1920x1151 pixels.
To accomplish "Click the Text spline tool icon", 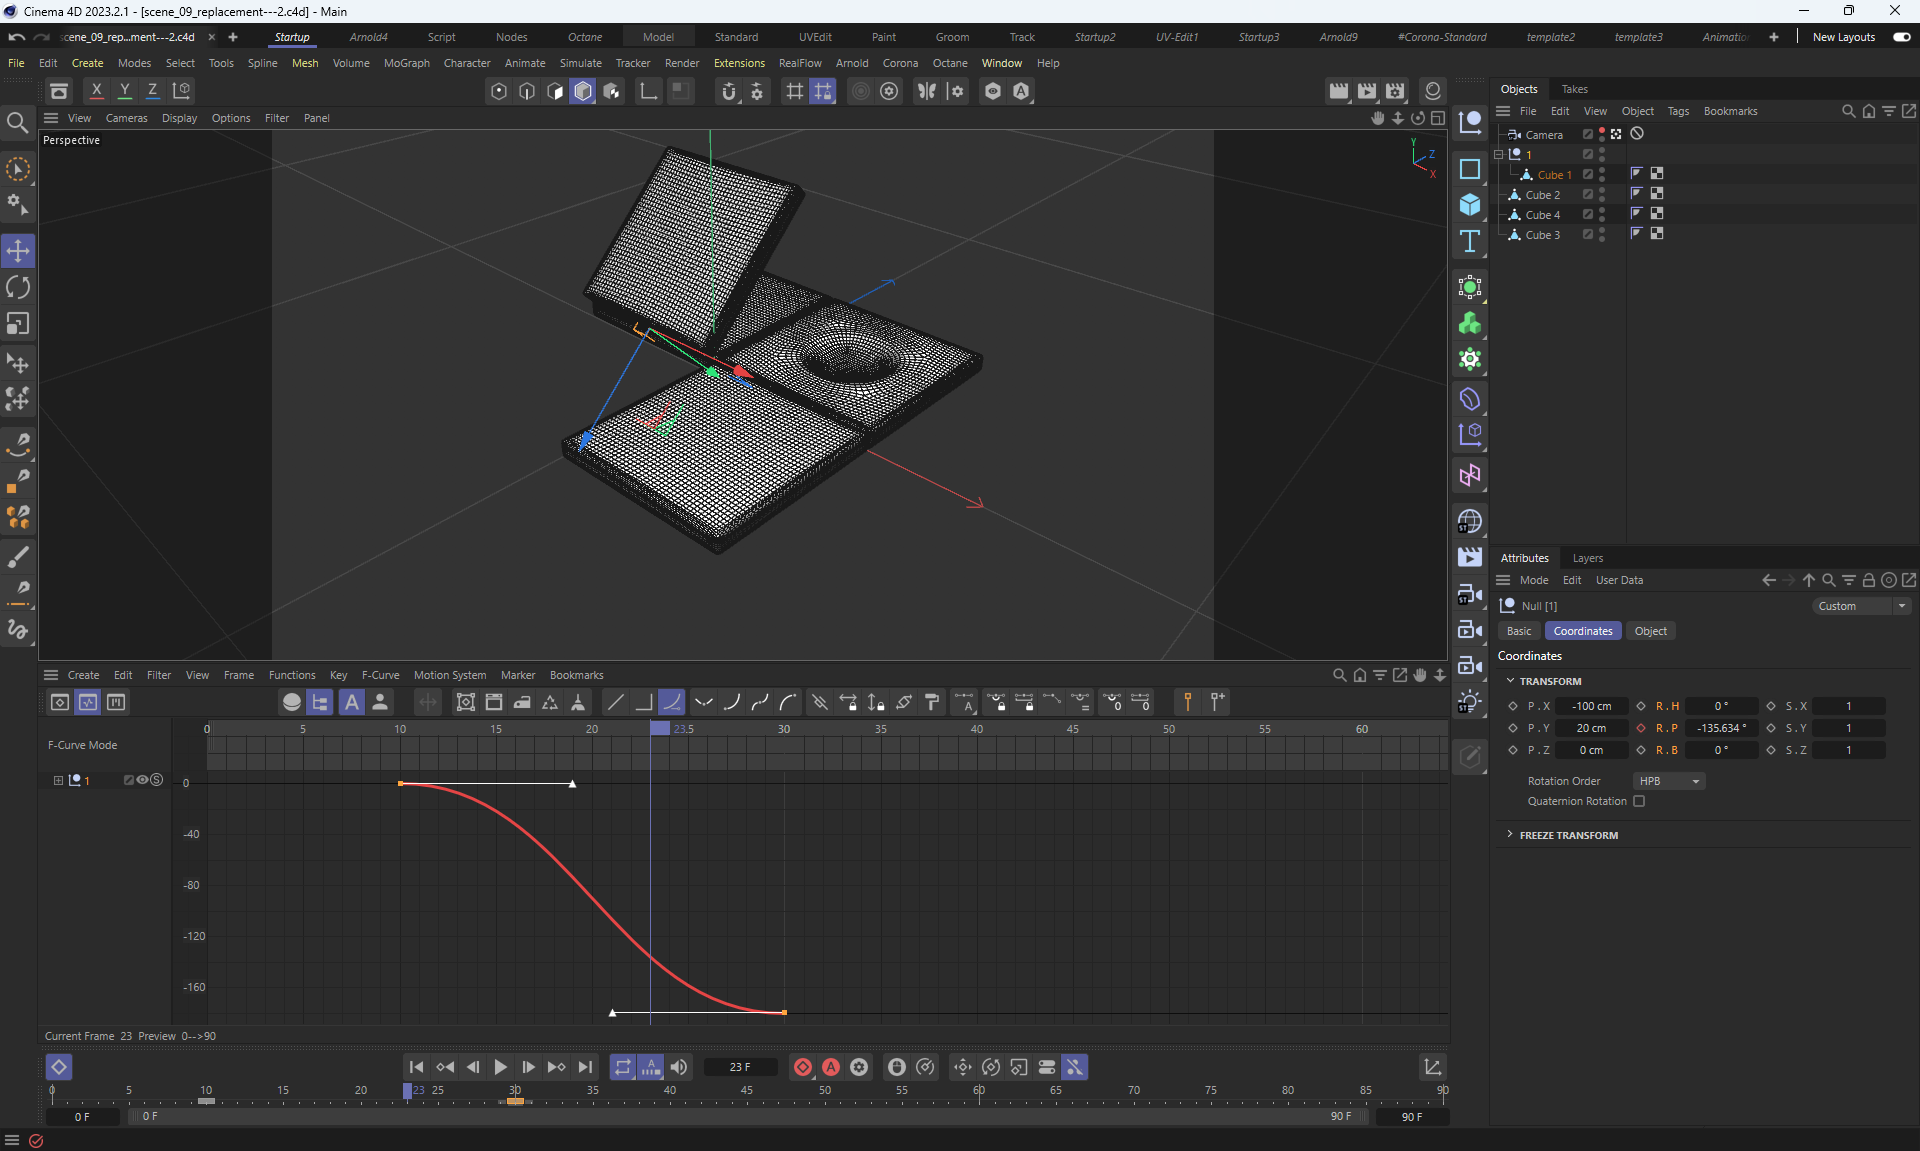I will (x=1469, y=241).
